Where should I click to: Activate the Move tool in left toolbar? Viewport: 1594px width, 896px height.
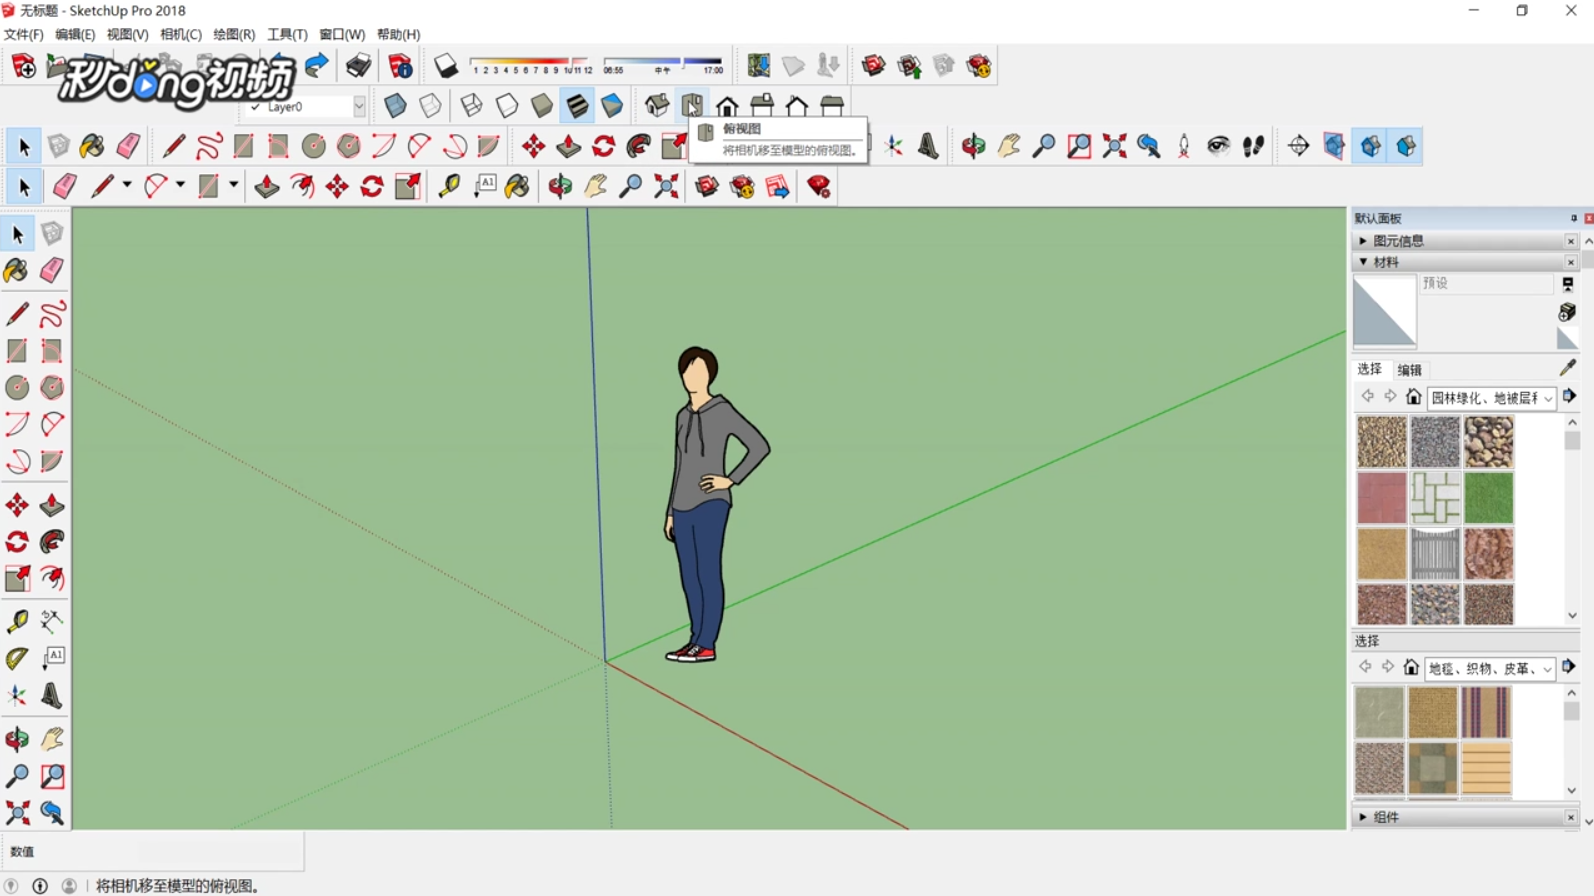pyautogui.click(x=17, y=505)
